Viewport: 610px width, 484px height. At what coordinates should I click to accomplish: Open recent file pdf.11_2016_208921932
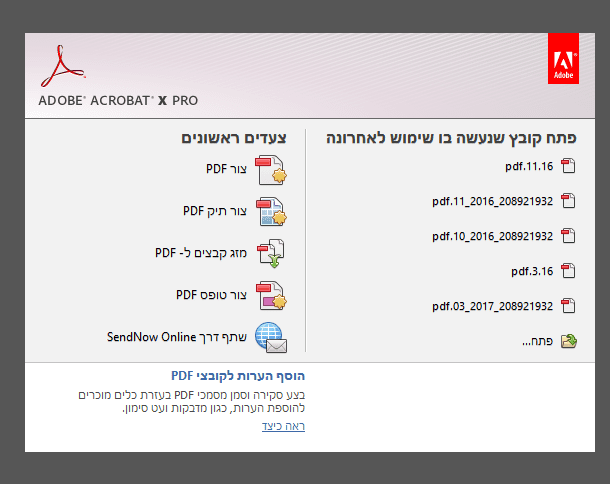tap(492, 201)
